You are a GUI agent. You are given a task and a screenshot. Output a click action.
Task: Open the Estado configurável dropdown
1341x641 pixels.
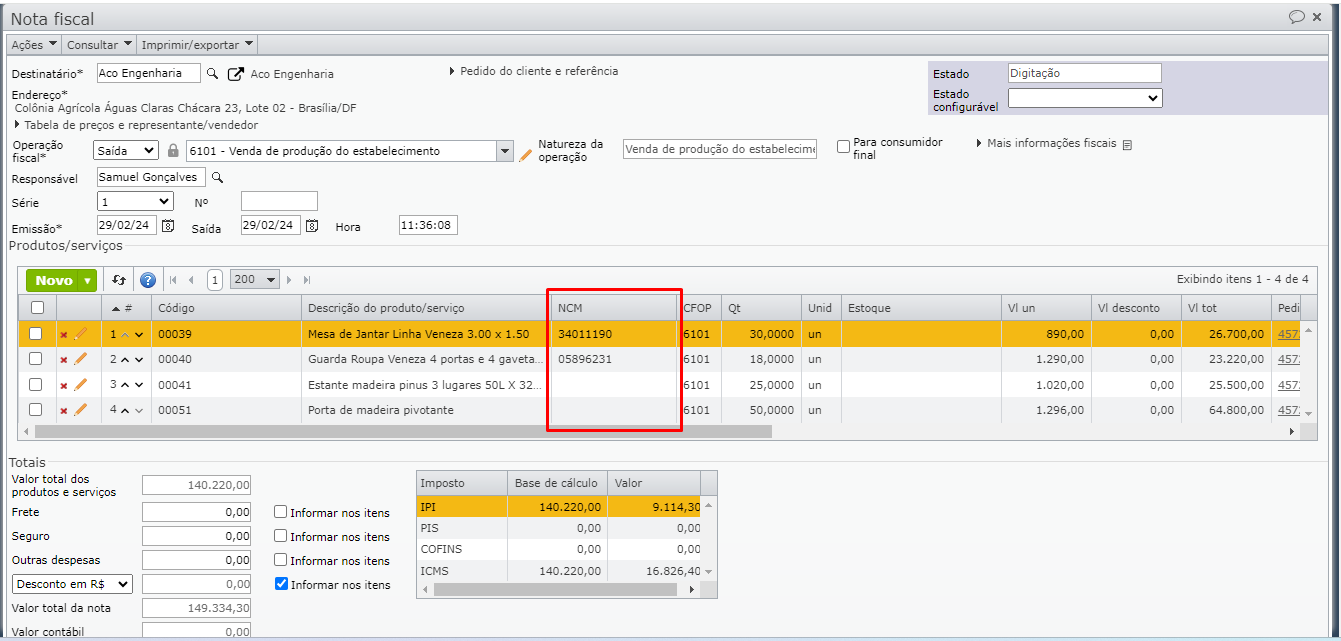(1085, 98)
